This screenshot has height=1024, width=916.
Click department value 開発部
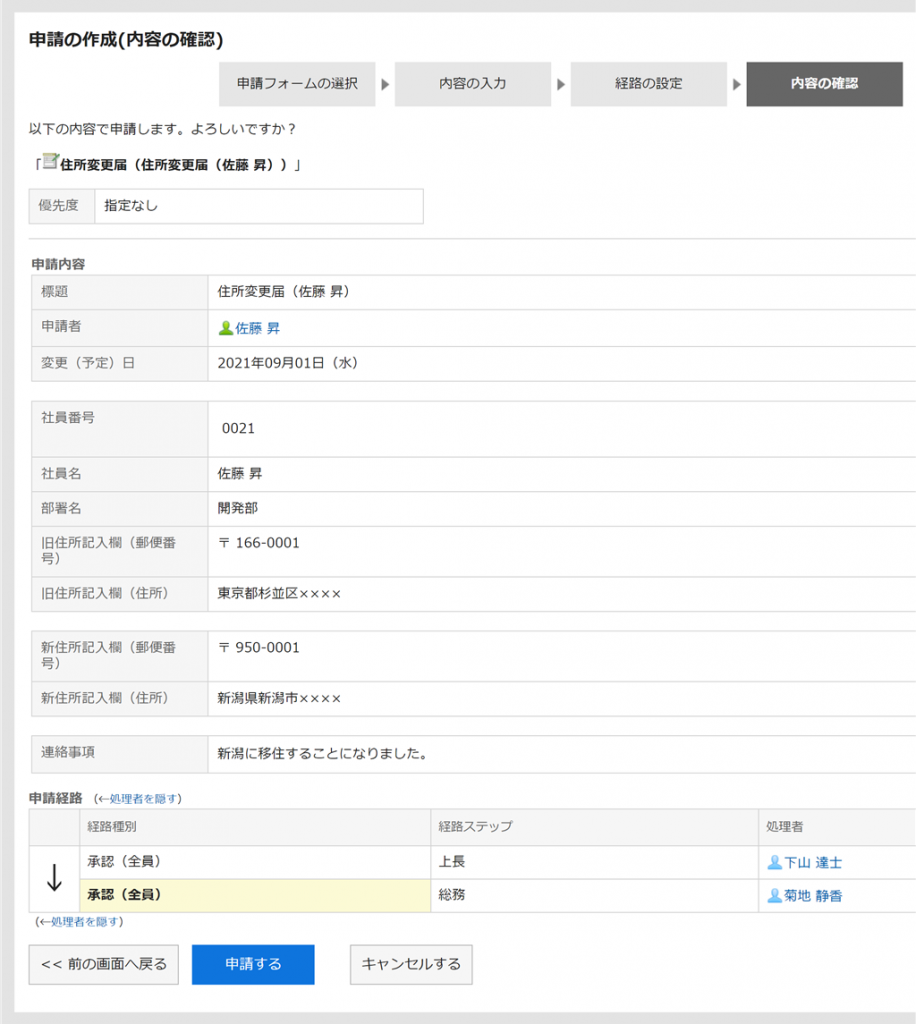point(238,508)
